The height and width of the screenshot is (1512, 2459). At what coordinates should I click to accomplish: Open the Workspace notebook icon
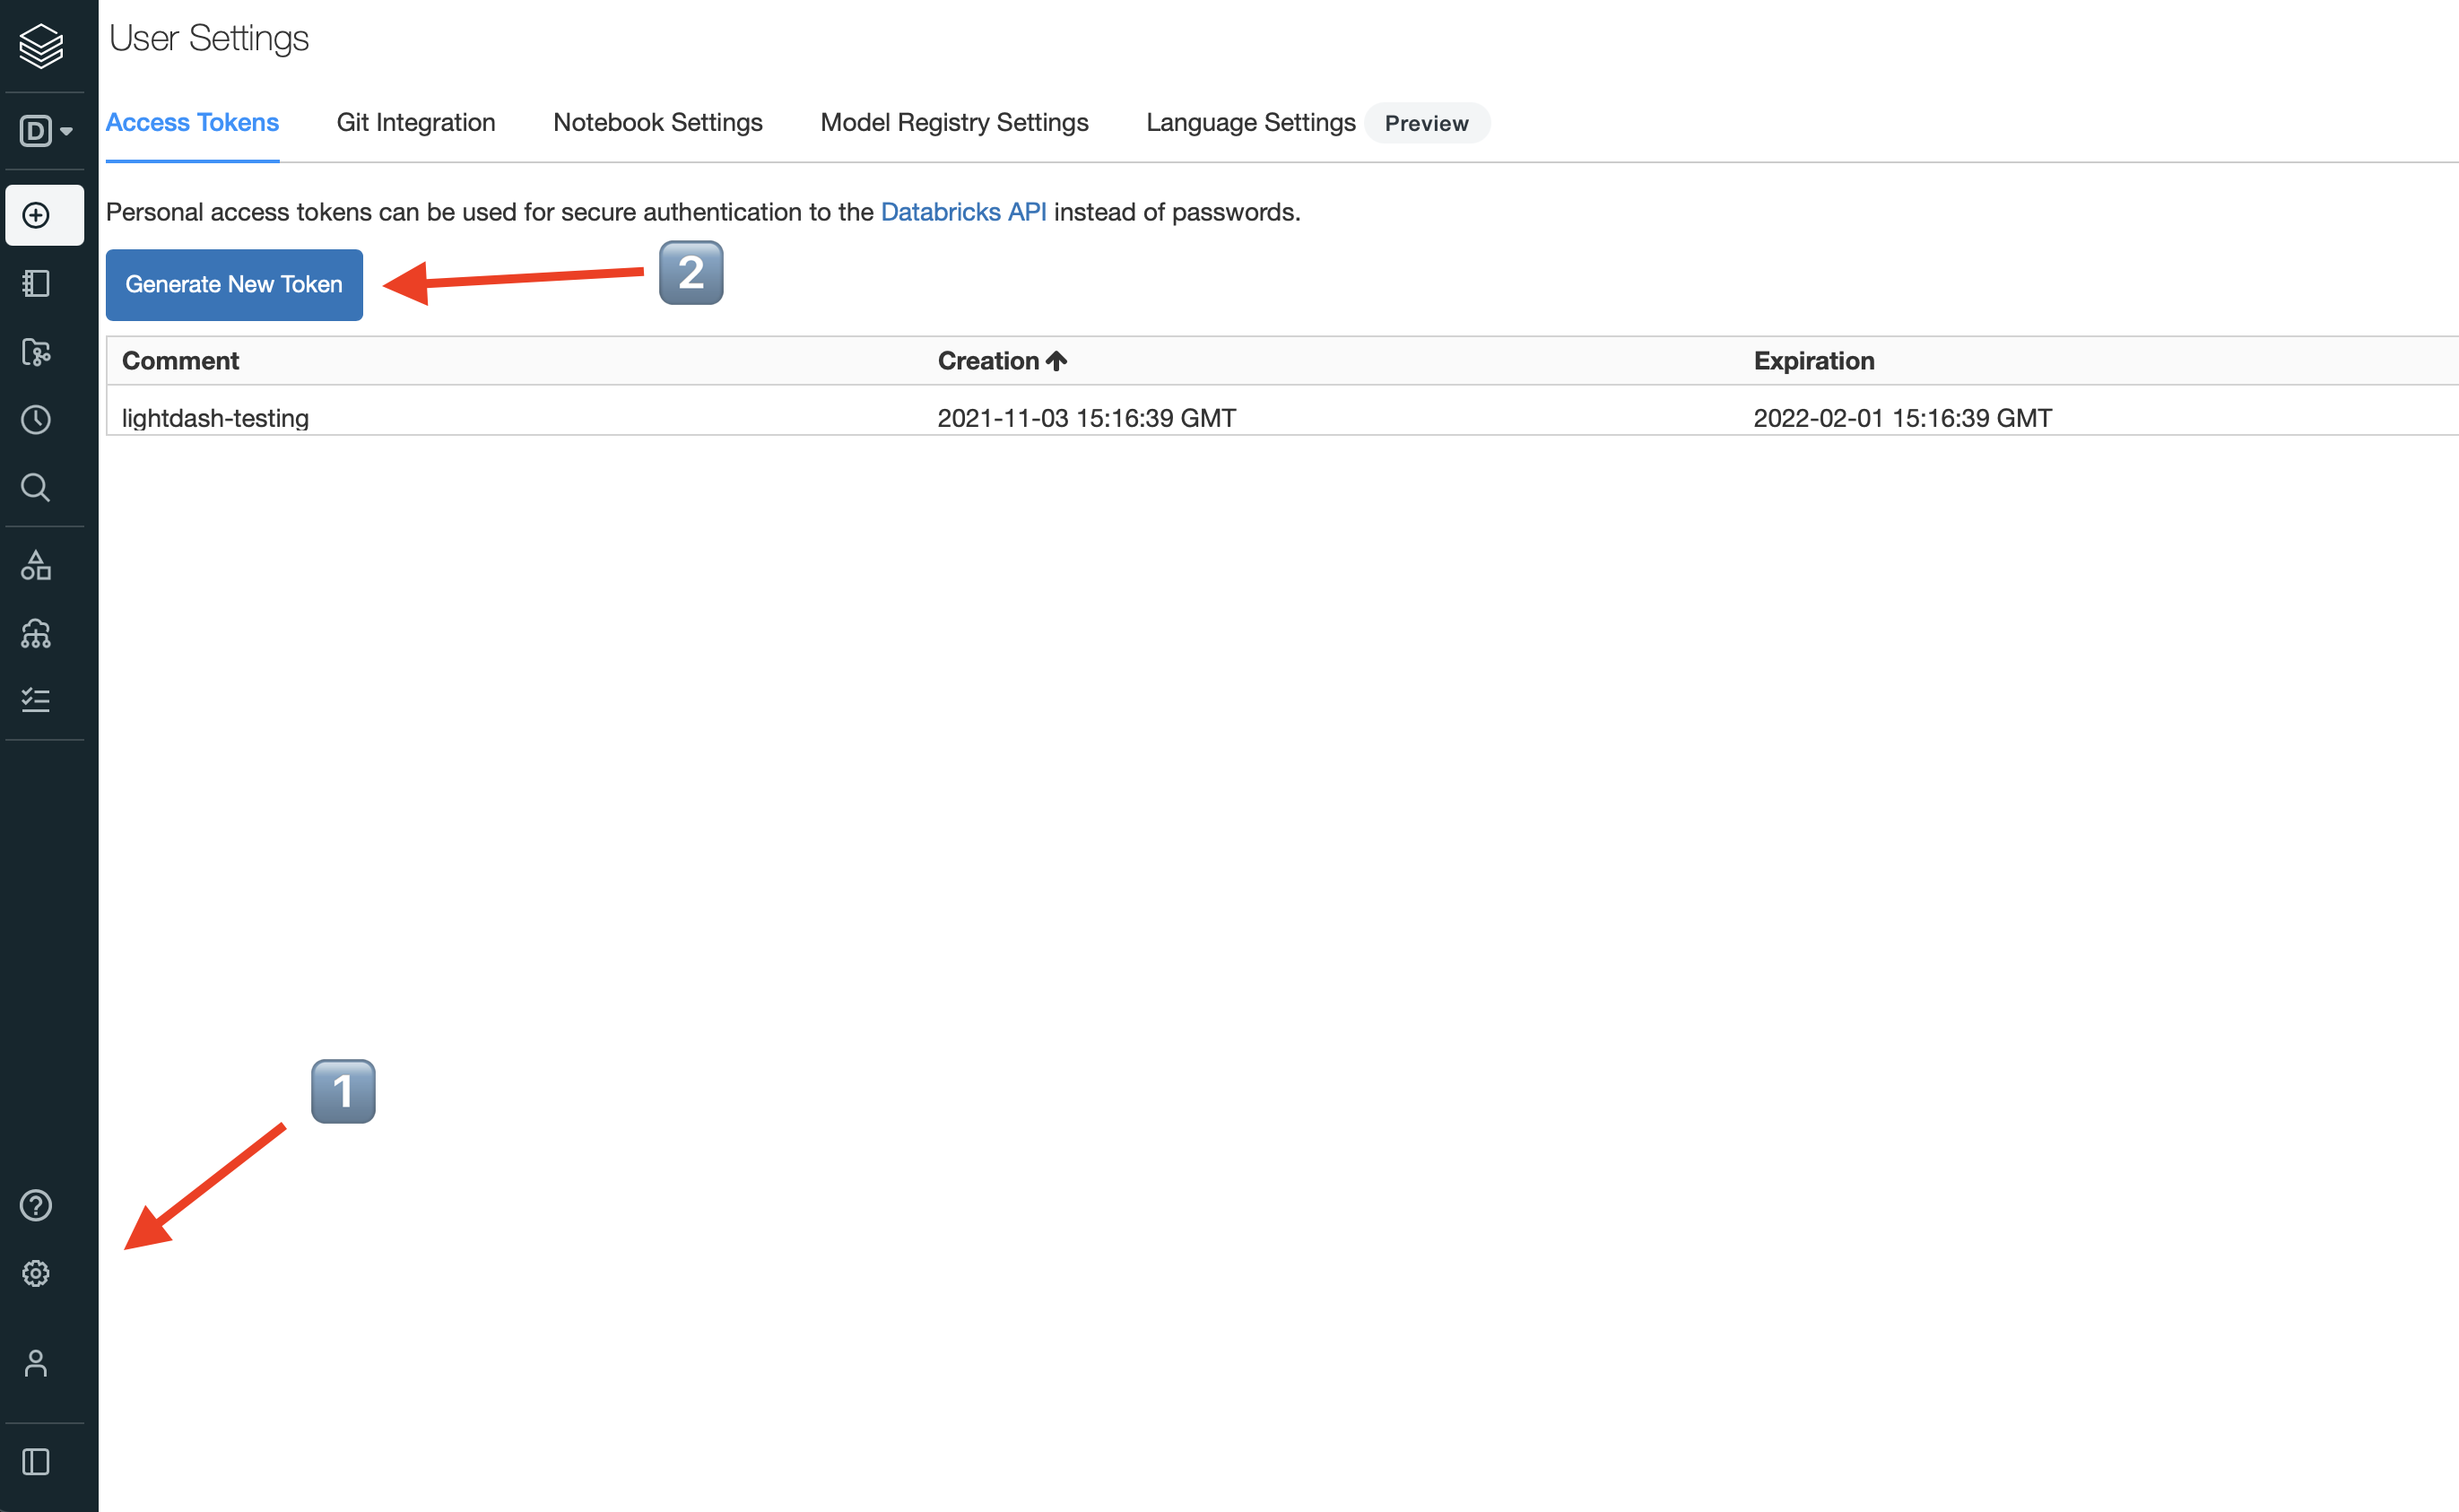pyautogui.click(x=37, y=284)
